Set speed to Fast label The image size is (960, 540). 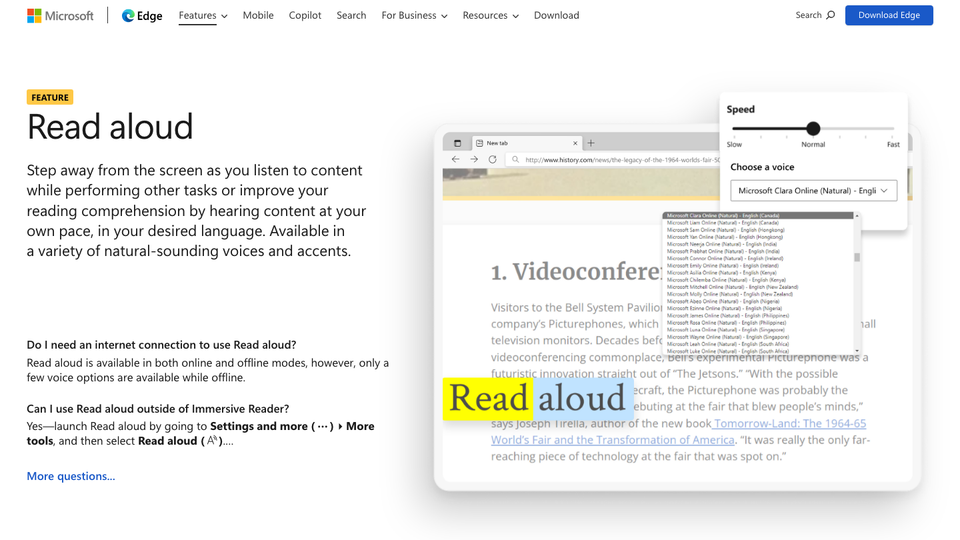click(x=893, y=144)
